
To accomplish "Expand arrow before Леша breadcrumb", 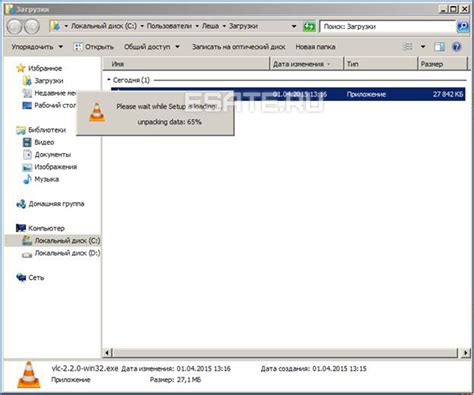I will (197, 26).
